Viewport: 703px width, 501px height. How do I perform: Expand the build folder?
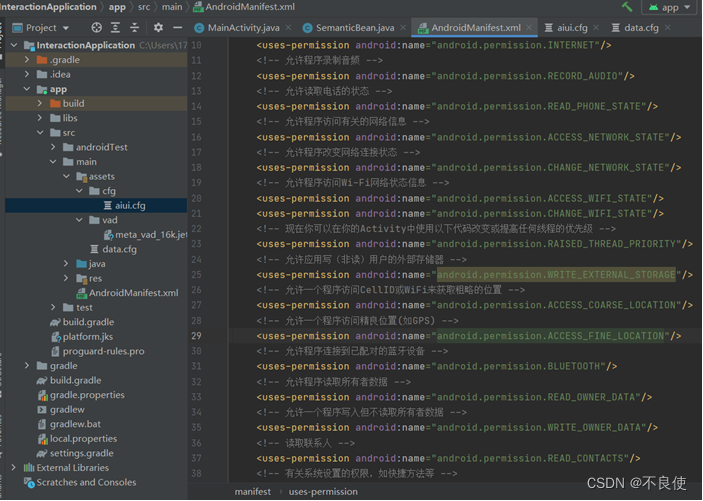(x=40, y=103)
